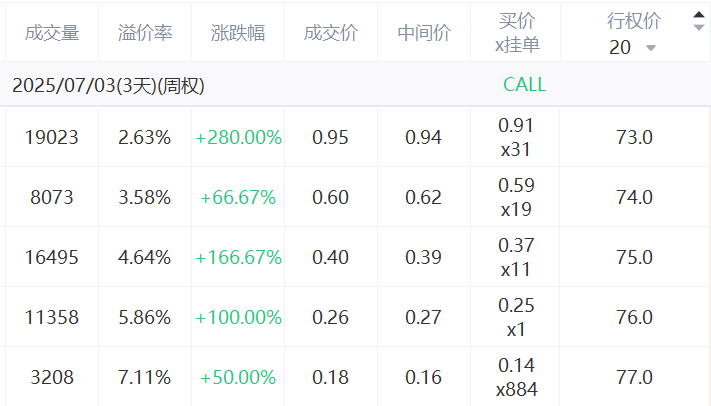Select the 成交价 column header

click(x=331, y=33)
